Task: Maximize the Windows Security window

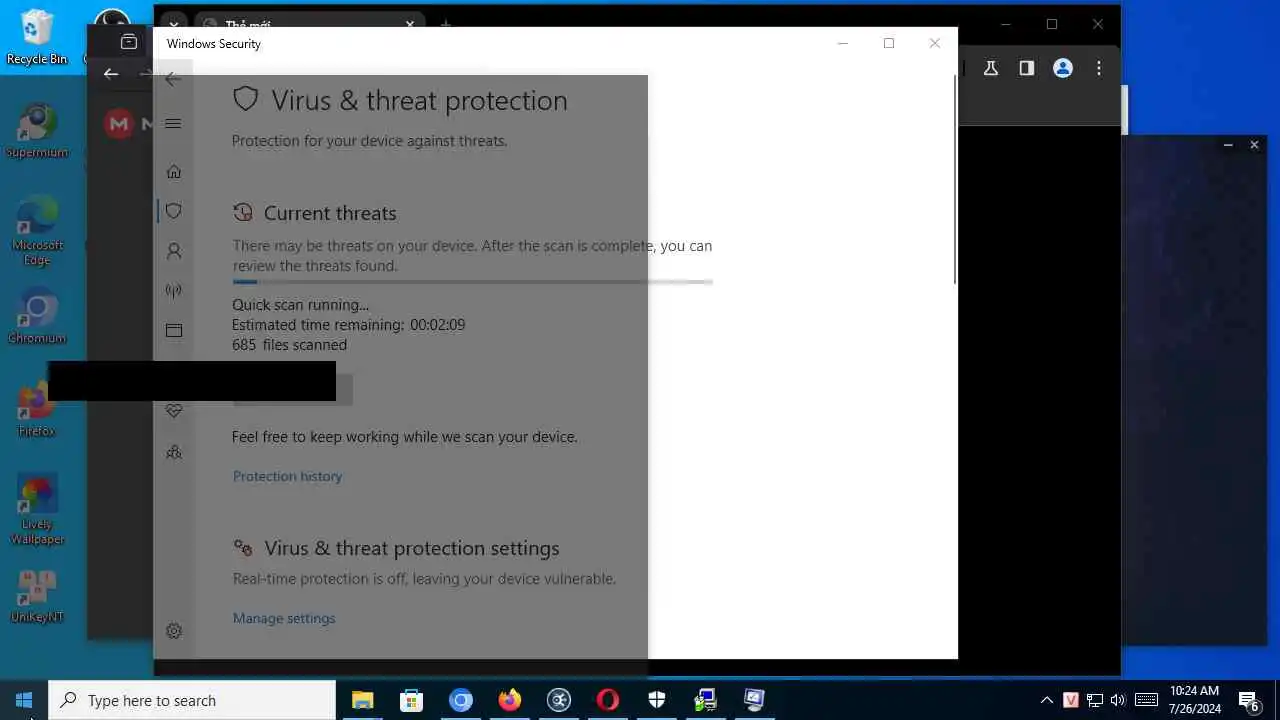Action: click(x=888, y=43)
